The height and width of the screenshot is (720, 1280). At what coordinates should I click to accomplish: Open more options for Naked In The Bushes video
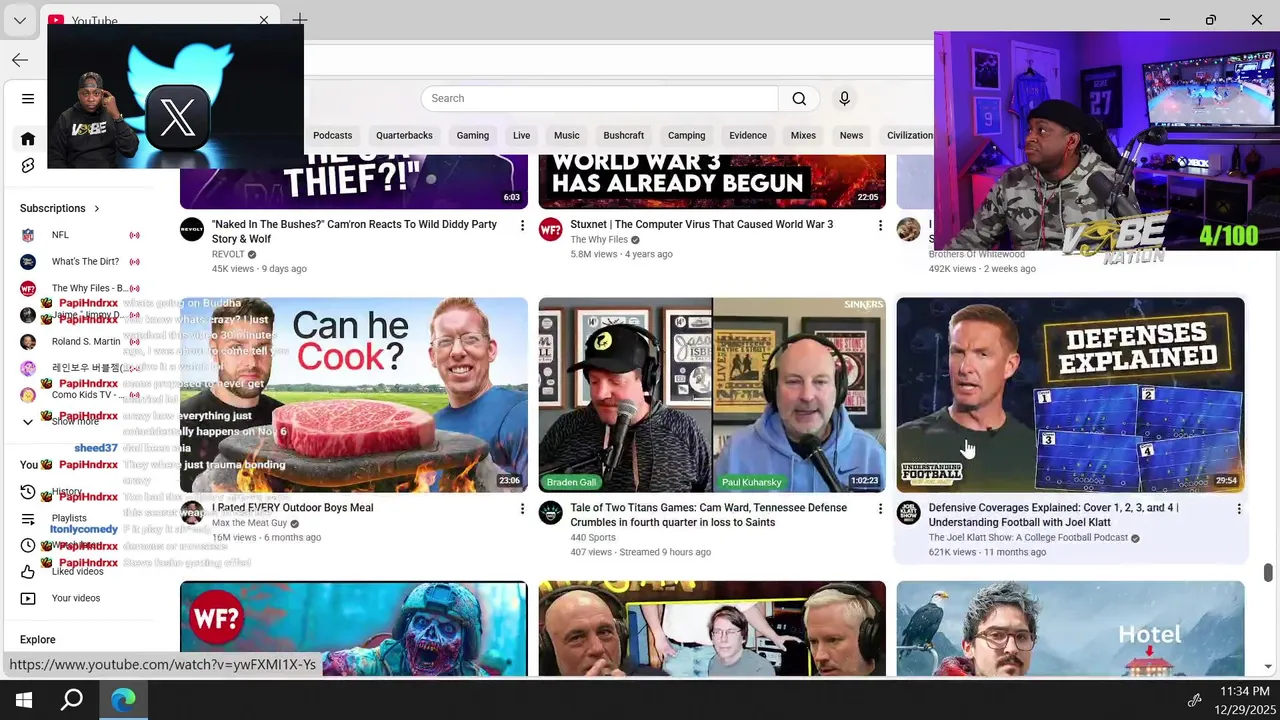tap(522, 226)
